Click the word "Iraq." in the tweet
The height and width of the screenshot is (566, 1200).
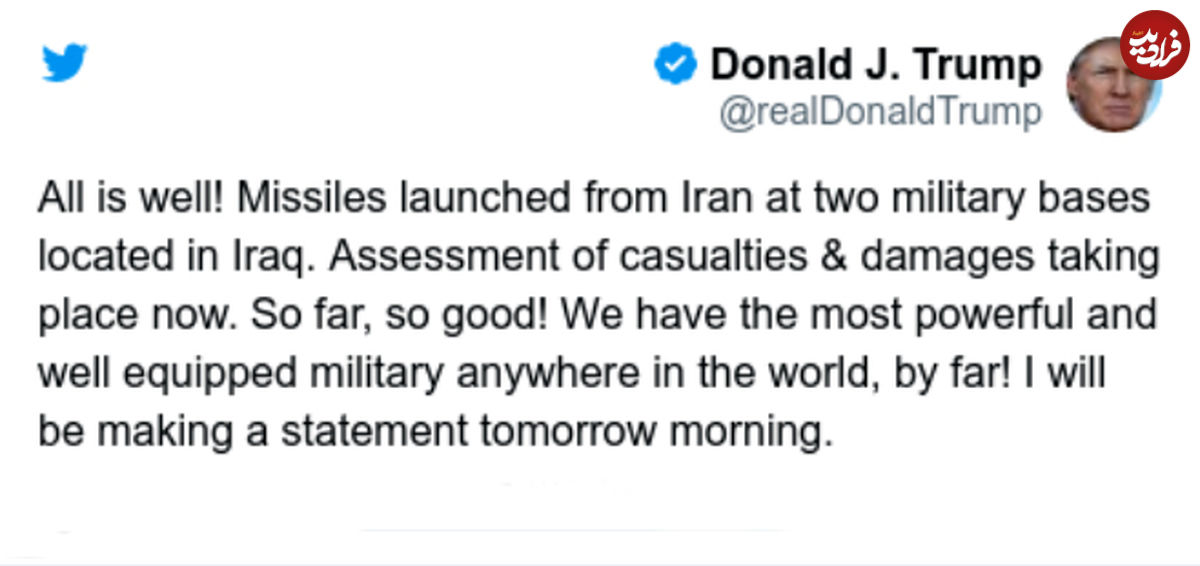click(277, 258)
